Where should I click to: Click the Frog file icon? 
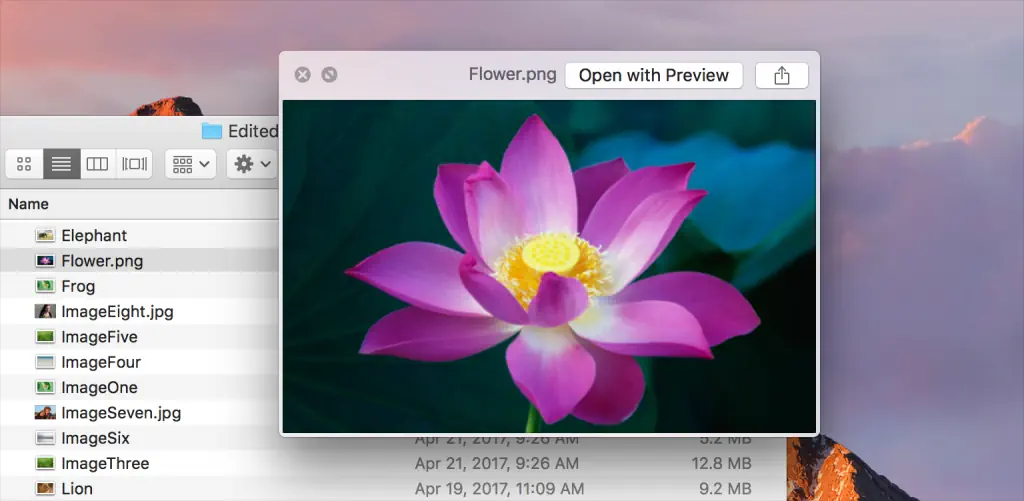click(x=45, y=286)
